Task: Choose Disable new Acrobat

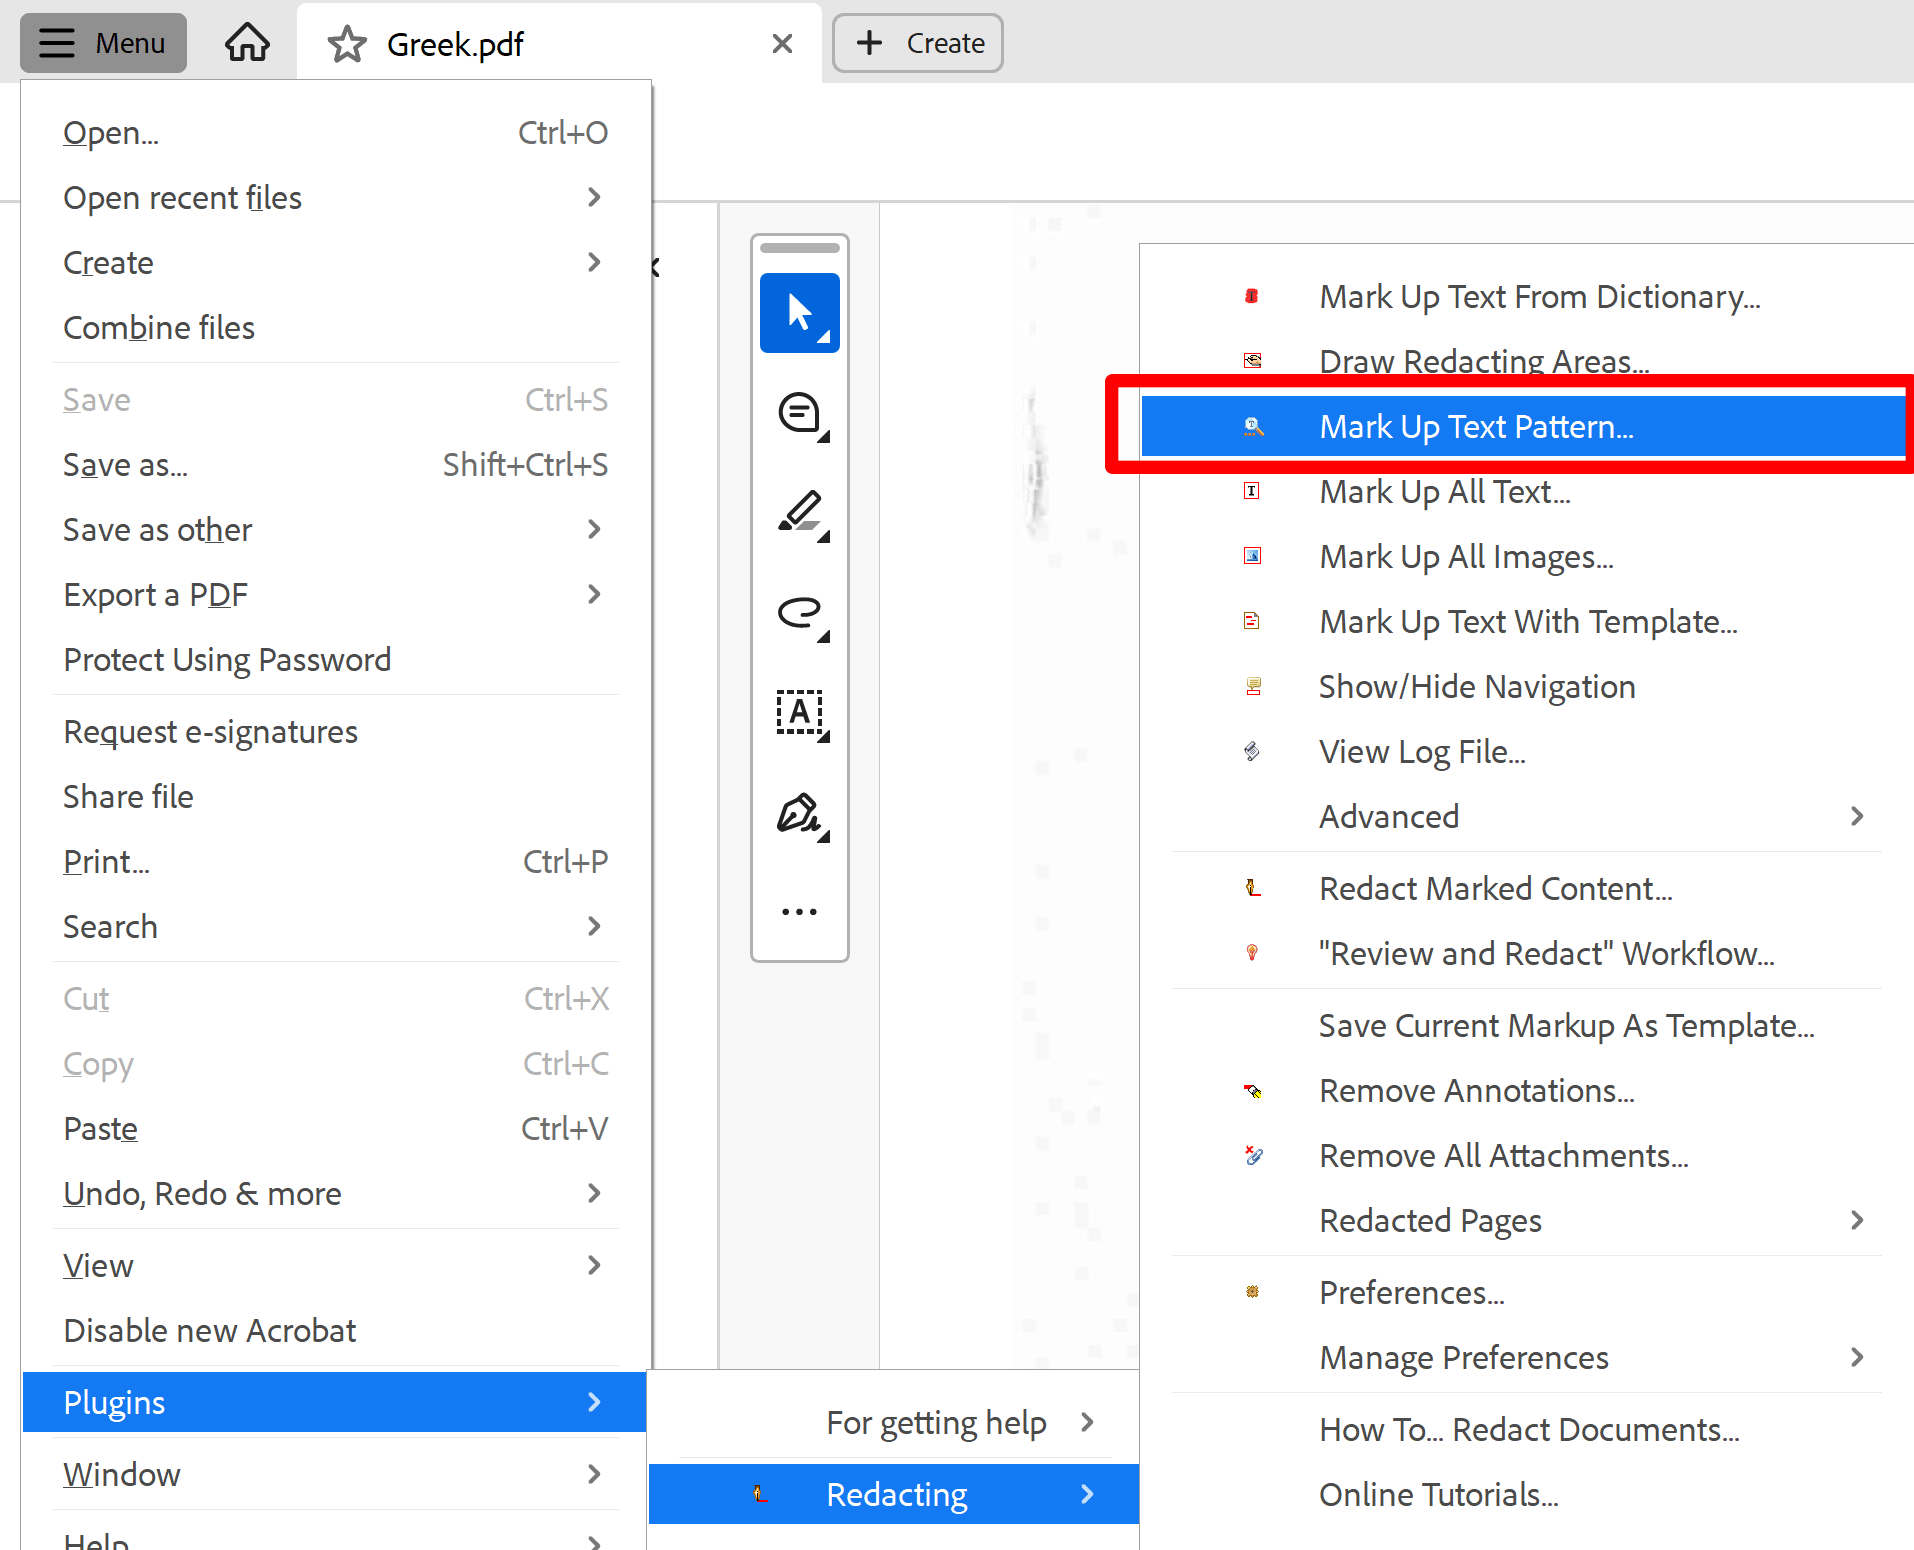Action: (x=335, y=1330)
